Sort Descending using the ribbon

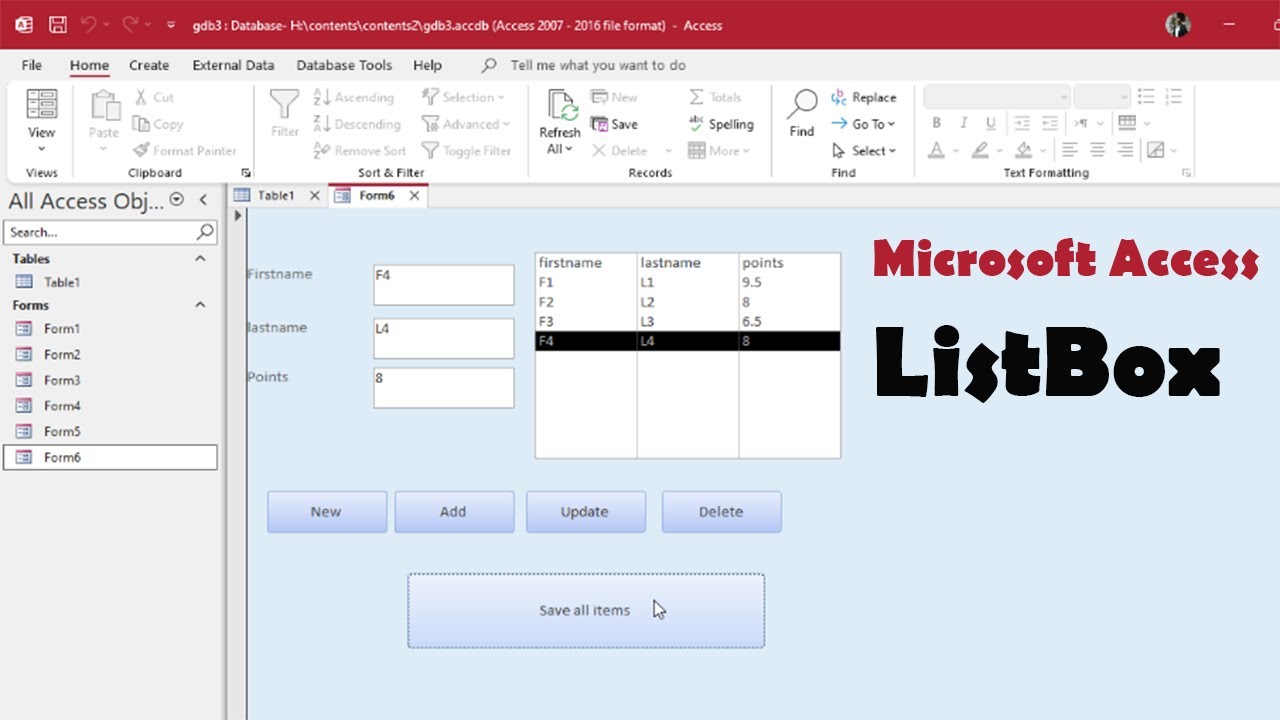(x=357, y=124)
